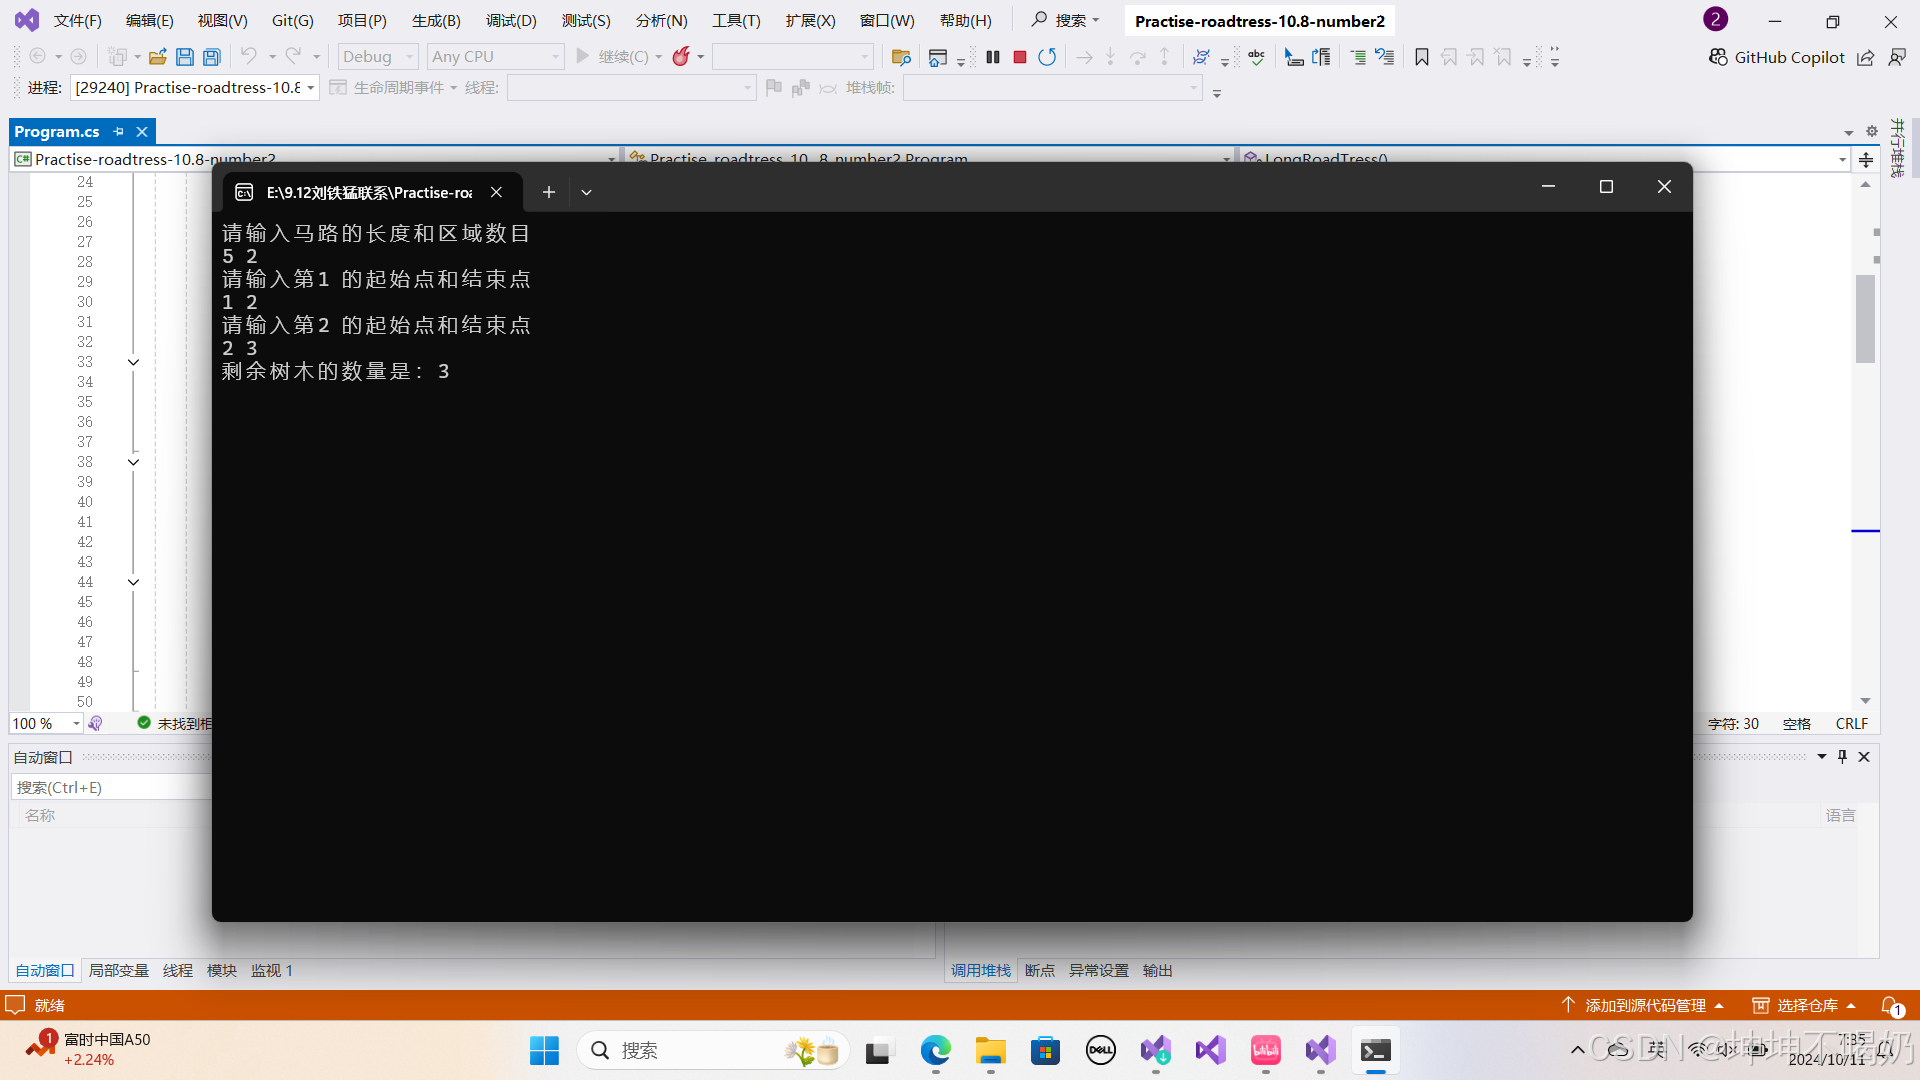The width and height of the screenshot is (1920, 1080).
Task: Collapse code block at line 33
Action: [x=133, y=362]
